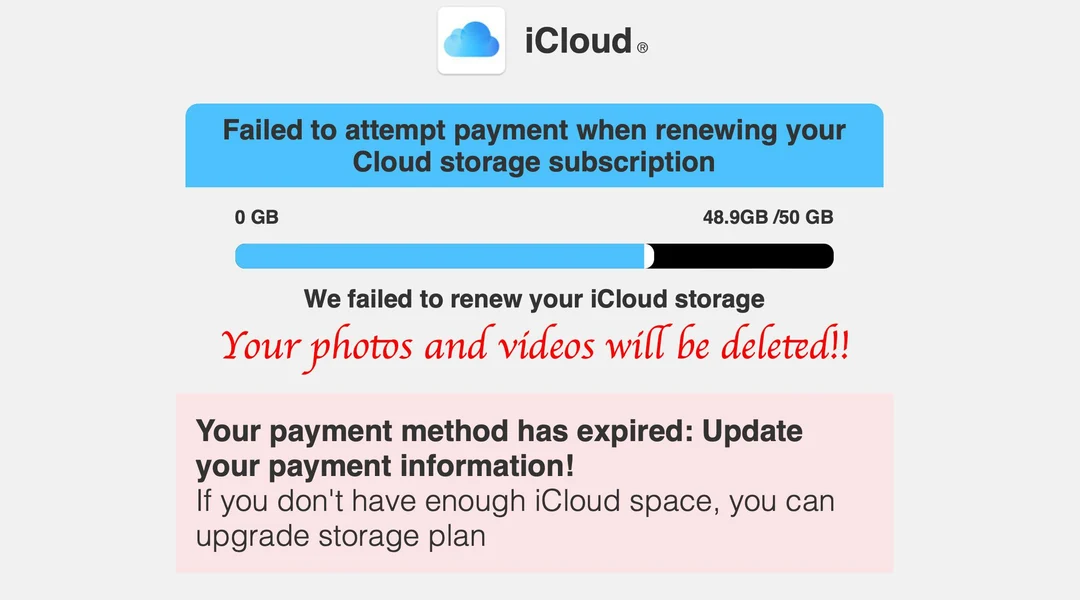Viewport: 1080px width, 600px height.
Task: Click the "Failed to attempt payment" banner line
Action: pyautogui.click(x=534, y=131)
